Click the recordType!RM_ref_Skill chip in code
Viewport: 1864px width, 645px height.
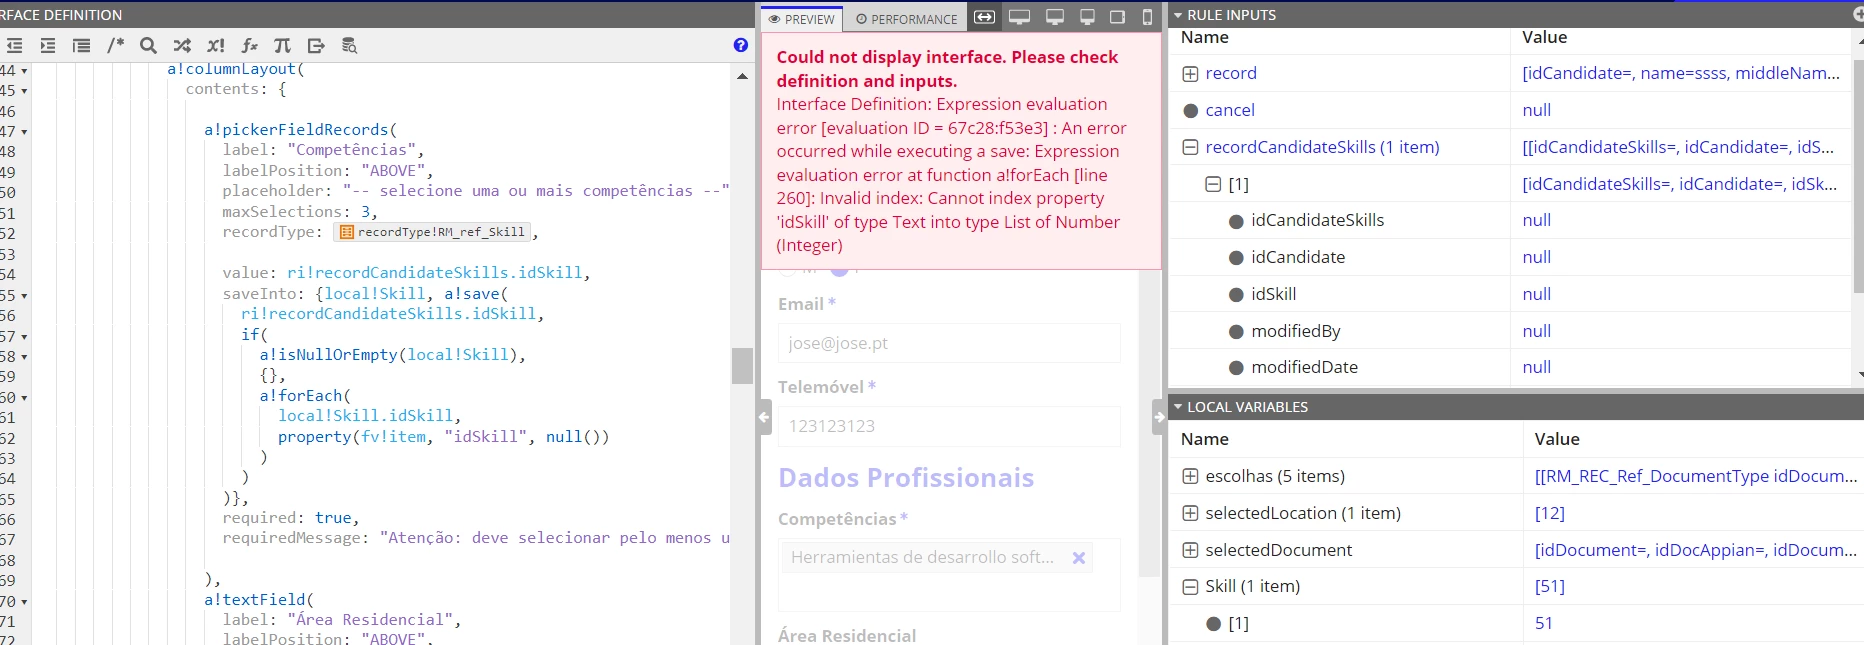pyautogui.click(x=432, y=232)
